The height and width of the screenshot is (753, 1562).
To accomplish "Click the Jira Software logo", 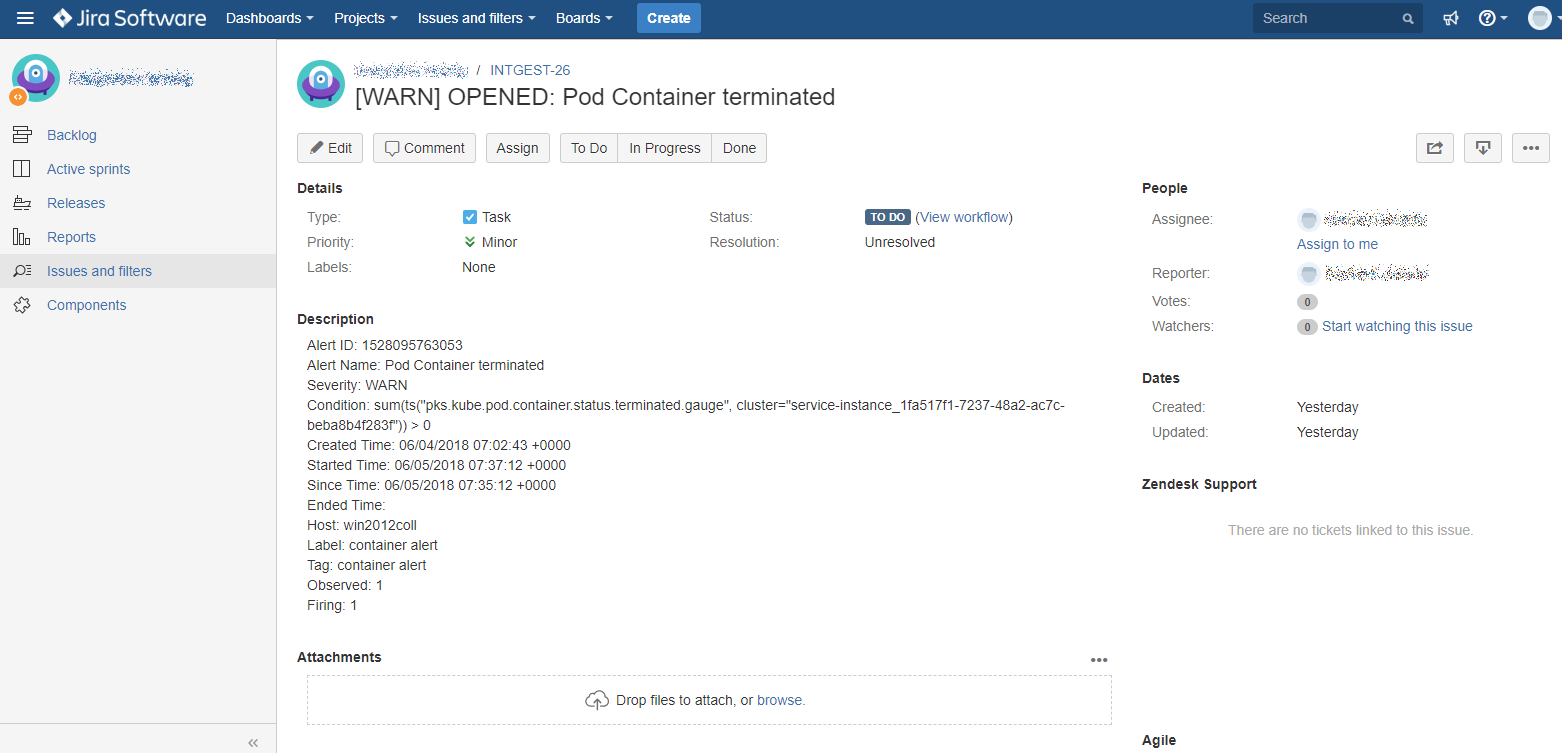I will pyautogui.click(x=130, y=18).
